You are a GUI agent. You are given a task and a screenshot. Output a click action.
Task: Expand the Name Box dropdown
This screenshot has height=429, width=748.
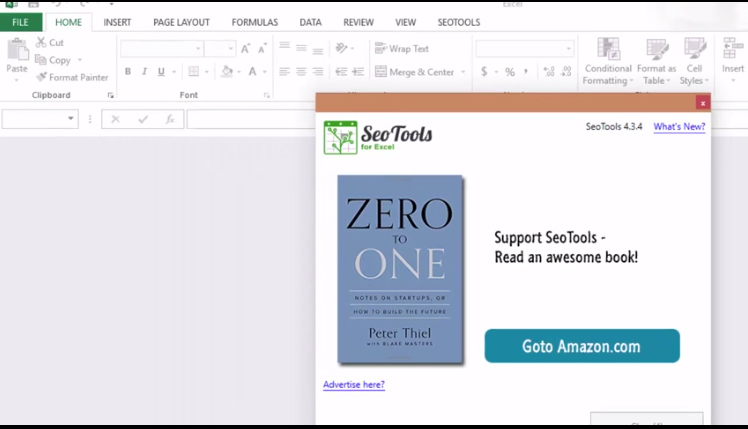[71, 119]
